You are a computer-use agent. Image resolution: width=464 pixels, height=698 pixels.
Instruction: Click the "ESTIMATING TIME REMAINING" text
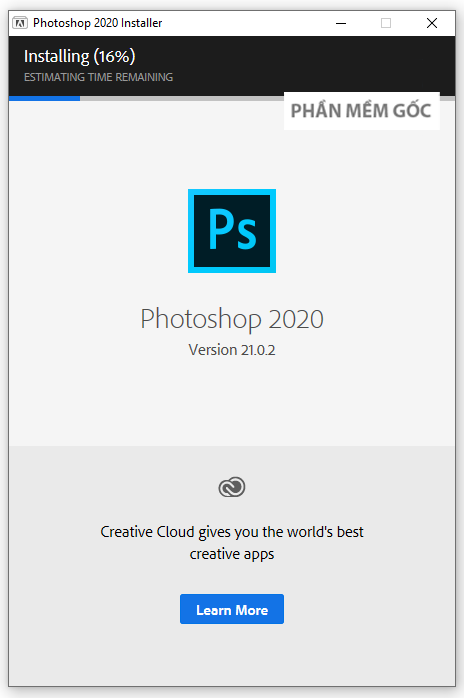coord(98,77)
